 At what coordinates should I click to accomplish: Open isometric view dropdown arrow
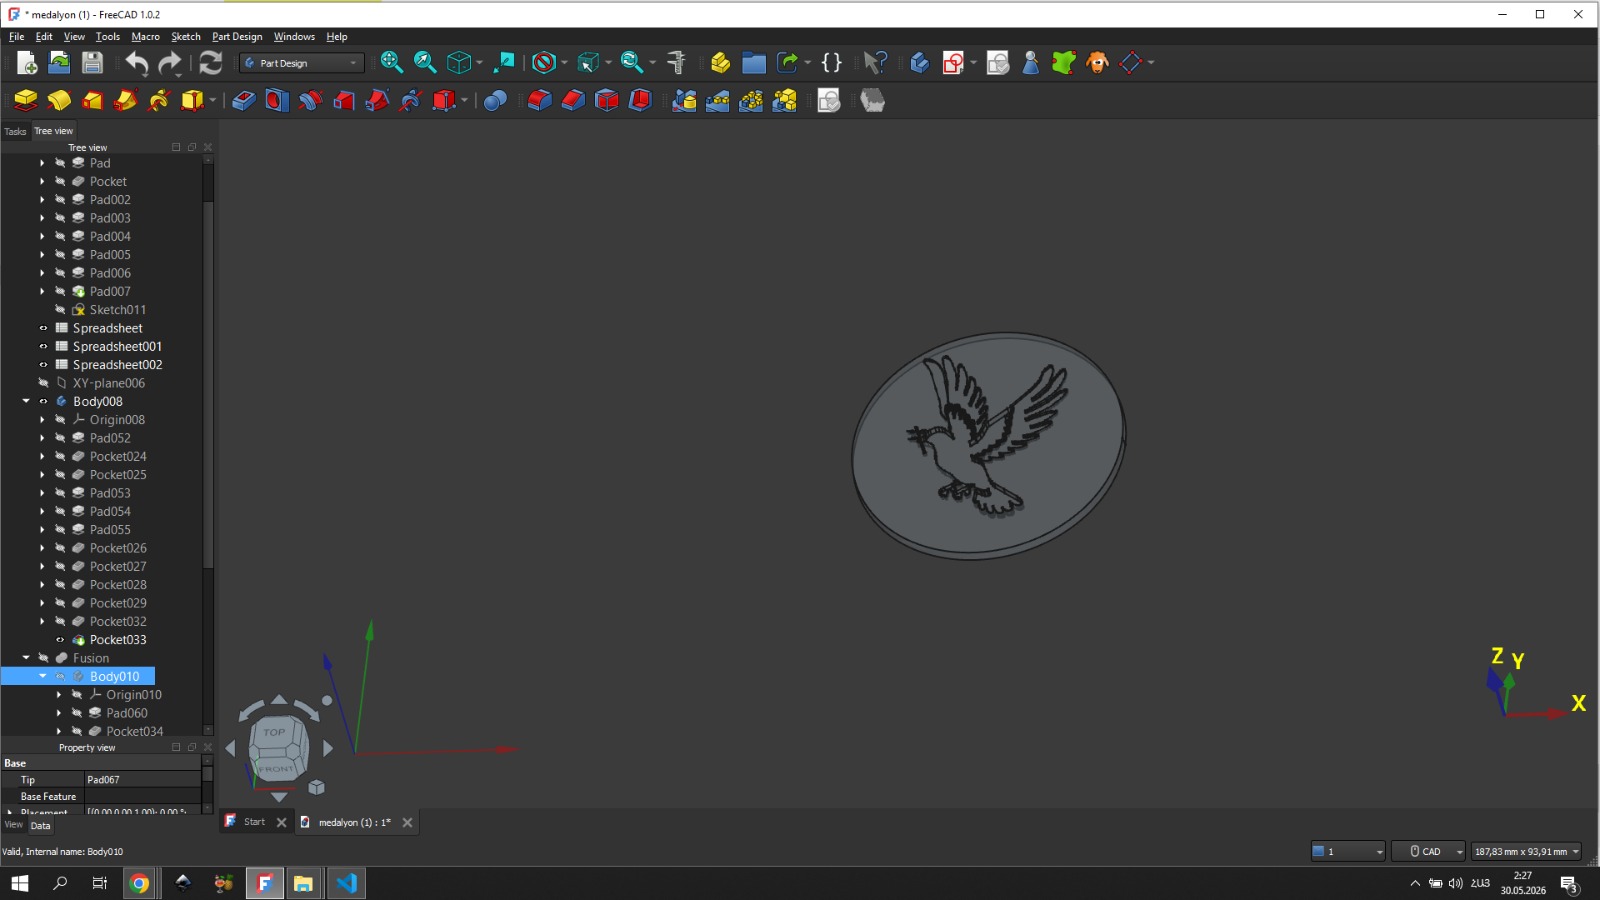pyautogui.click(x=479, y=63)
